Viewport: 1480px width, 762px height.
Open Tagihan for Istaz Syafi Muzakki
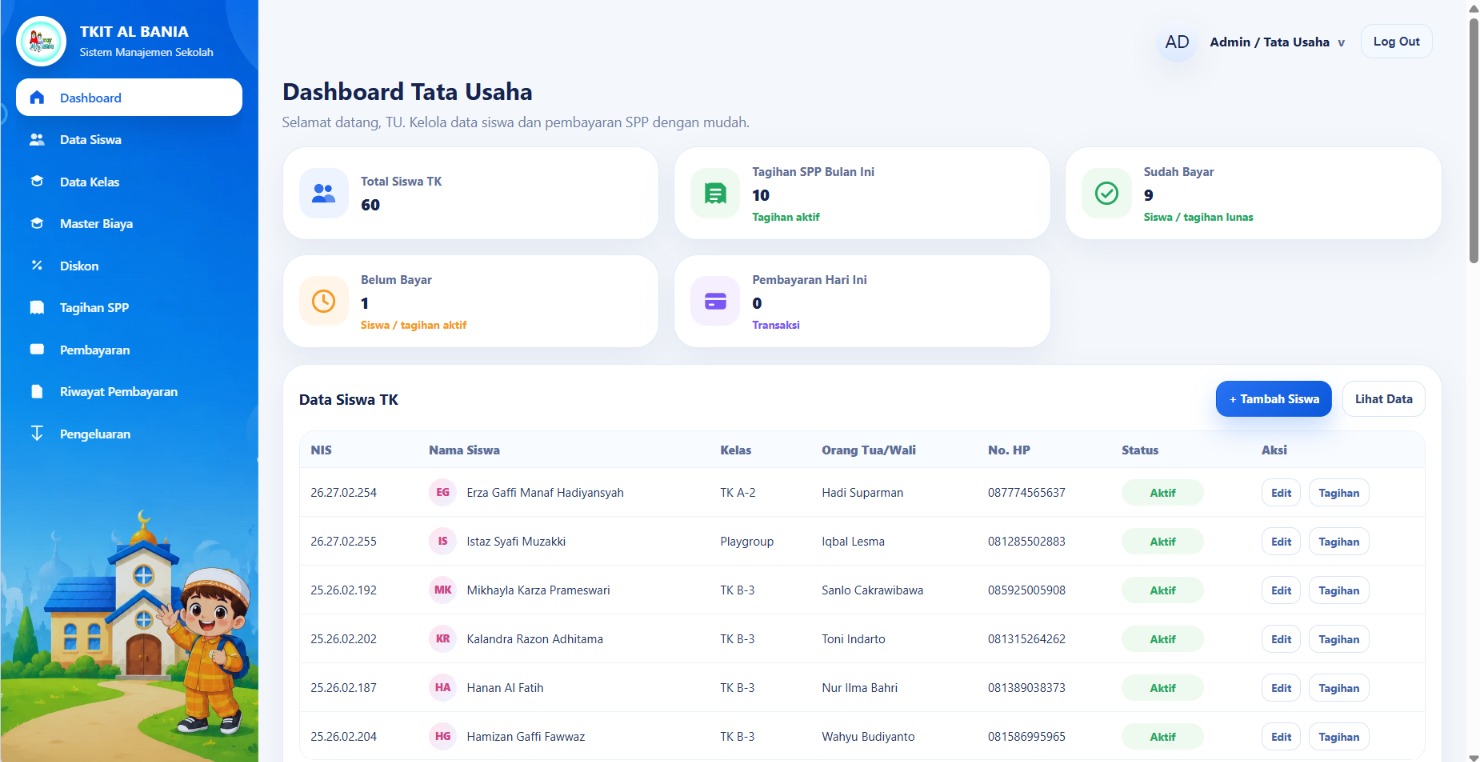[1339, 542]
